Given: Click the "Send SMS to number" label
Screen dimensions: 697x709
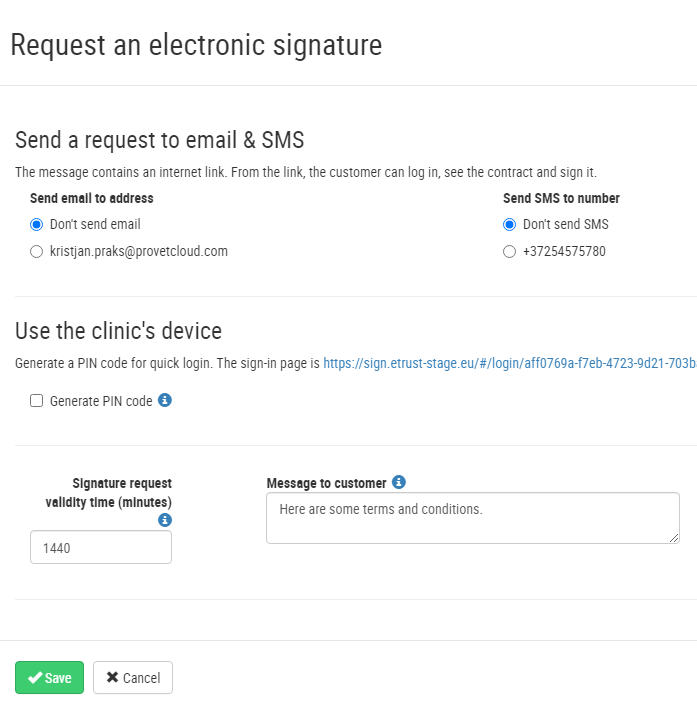Looking at the screenshot, I should click(561, 198).
